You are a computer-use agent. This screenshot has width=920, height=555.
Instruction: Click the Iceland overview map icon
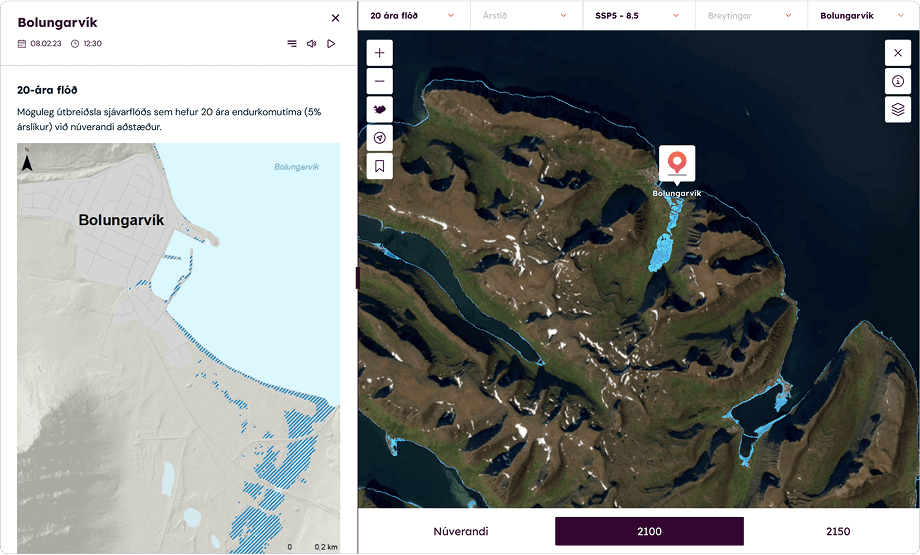tap(380, 110)
